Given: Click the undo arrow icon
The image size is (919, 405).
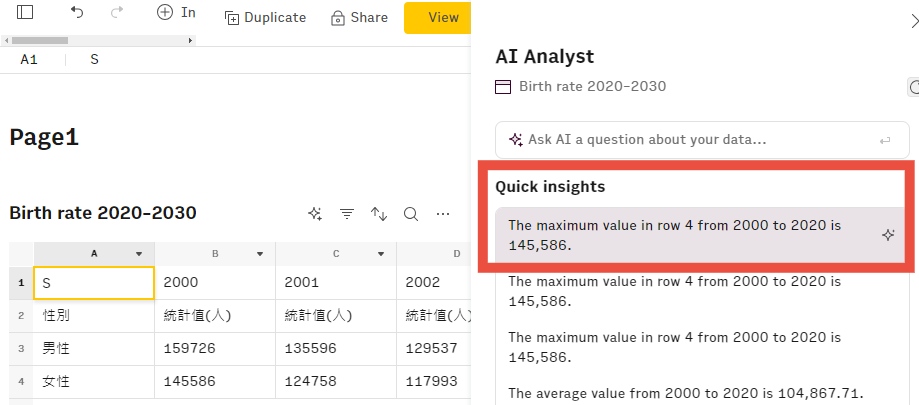Looking at the screenshot, I should 78,13.
